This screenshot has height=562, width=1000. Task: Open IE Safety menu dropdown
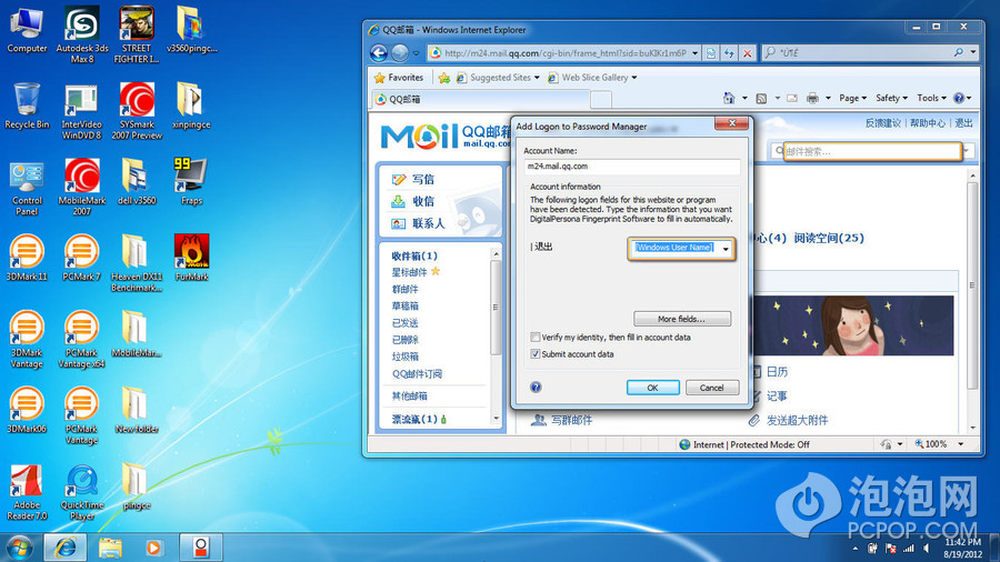pos(891,98)
